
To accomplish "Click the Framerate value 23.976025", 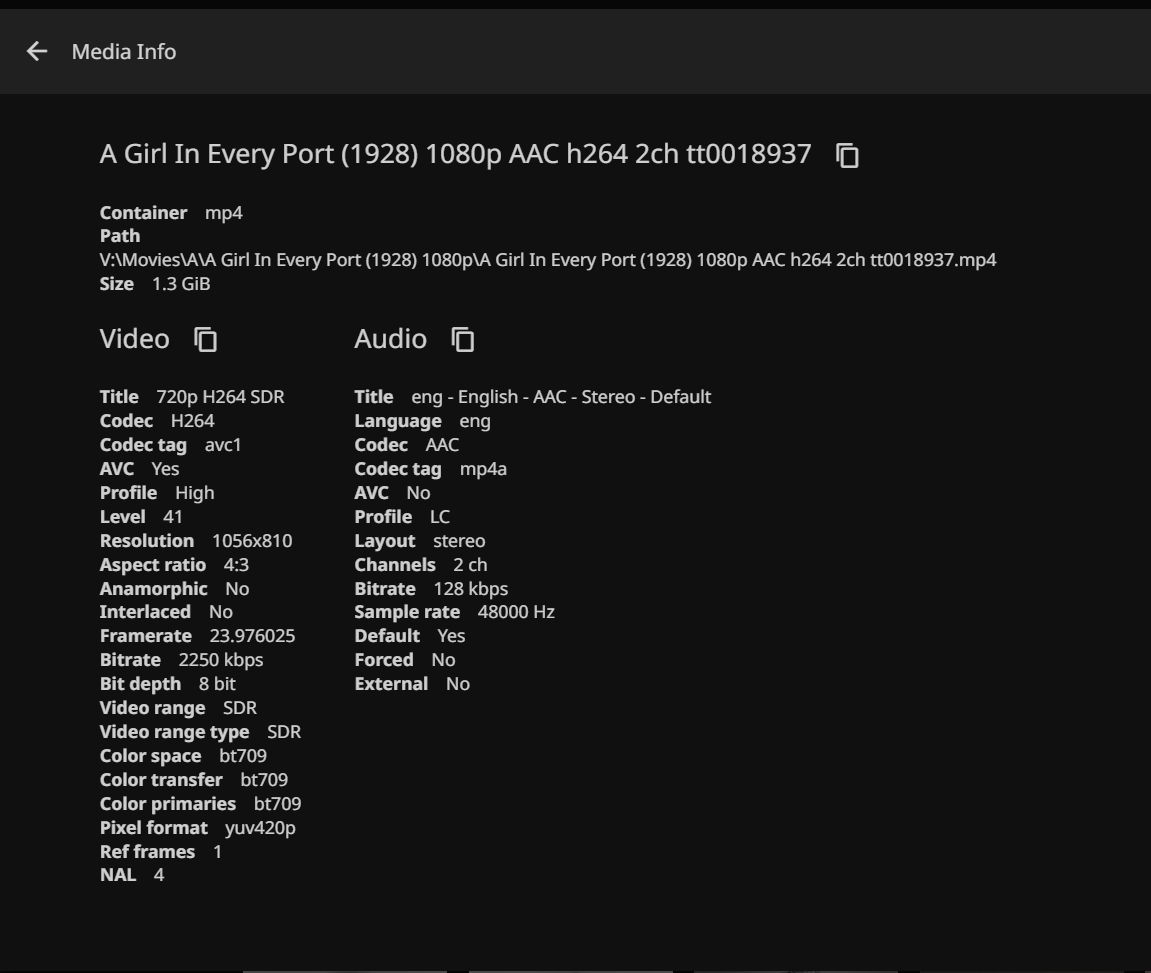I will [253, 636].
